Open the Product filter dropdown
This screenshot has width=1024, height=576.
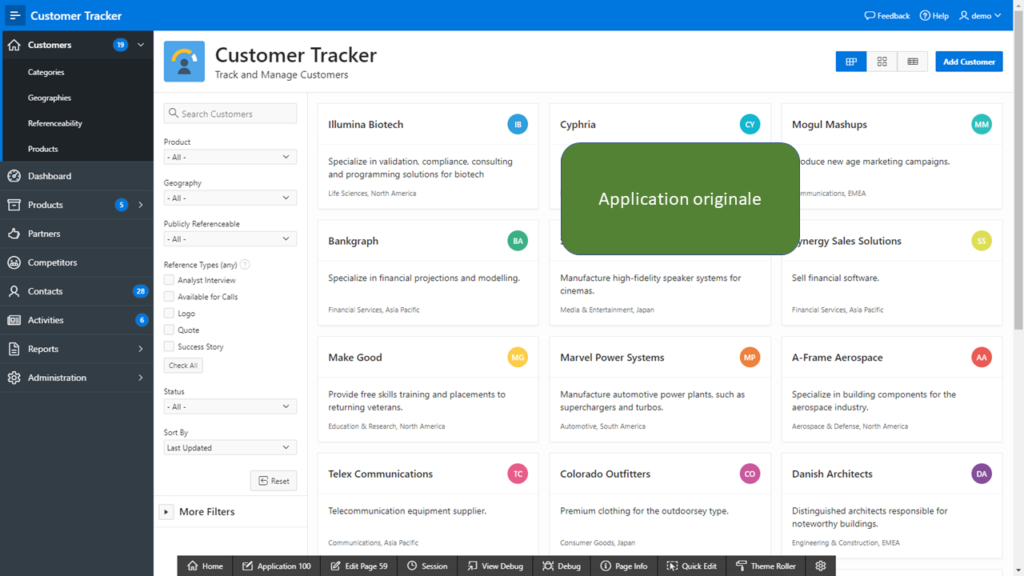point(230,157)
